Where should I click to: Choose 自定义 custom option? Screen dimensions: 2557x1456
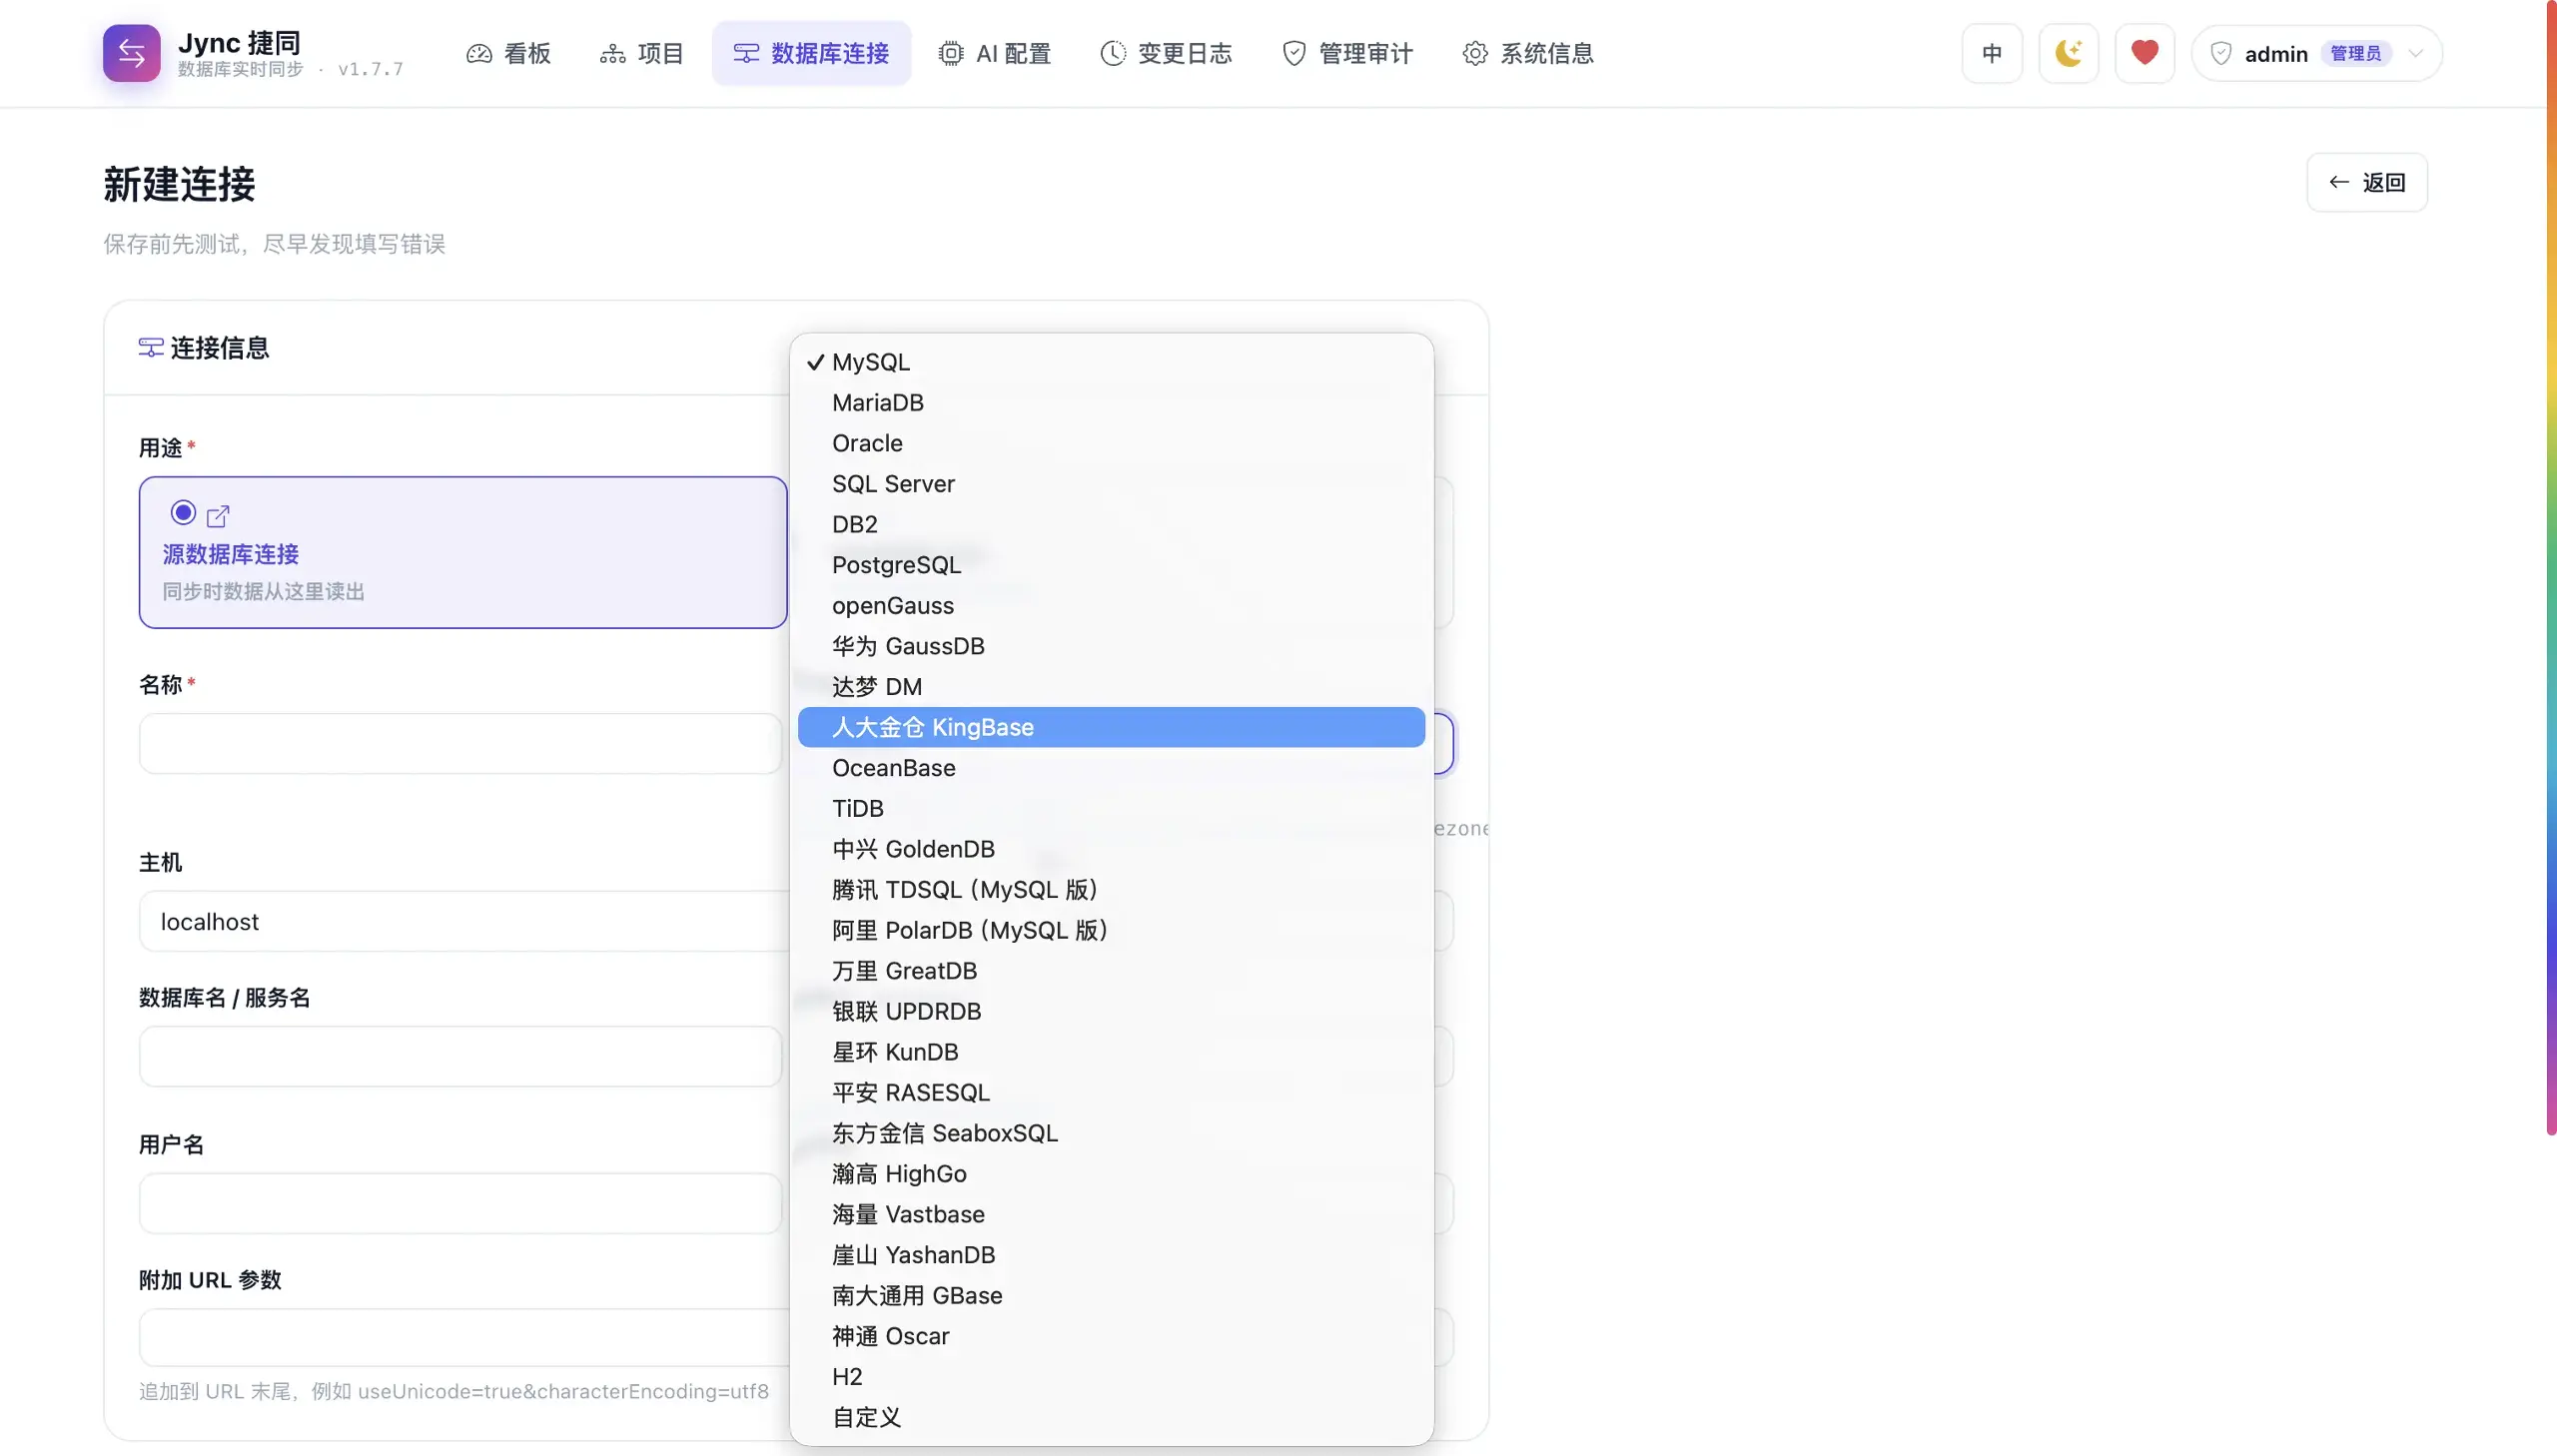click(x=1111, y=1417)
